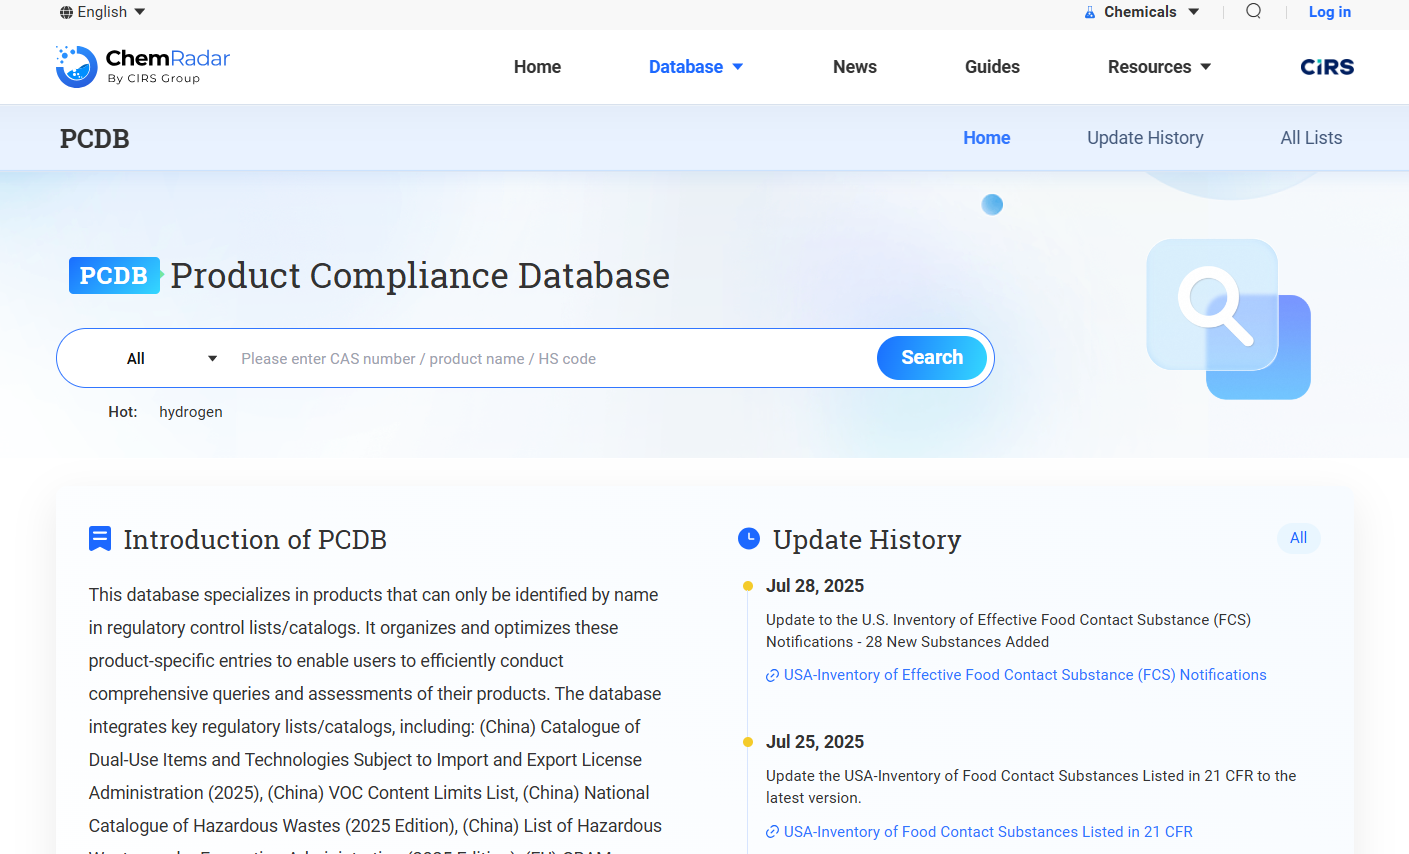This screenshot has height=854, width=1409.
Task: Expand the All search filter dropdown
Action: 171,359
